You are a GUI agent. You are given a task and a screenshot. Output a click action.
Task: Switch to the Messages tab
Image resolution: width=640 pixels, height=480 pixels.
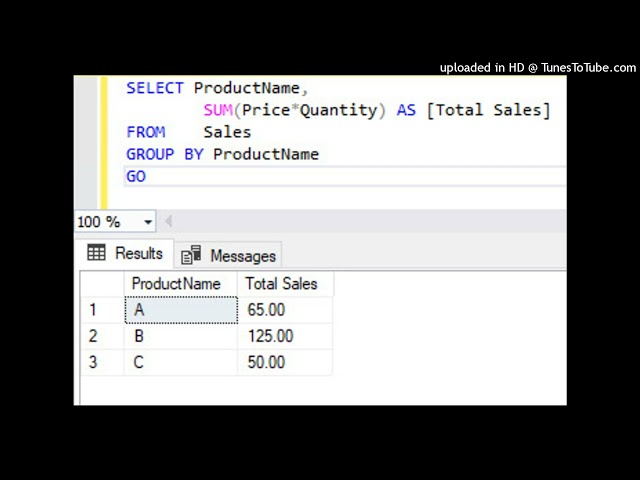228,256
